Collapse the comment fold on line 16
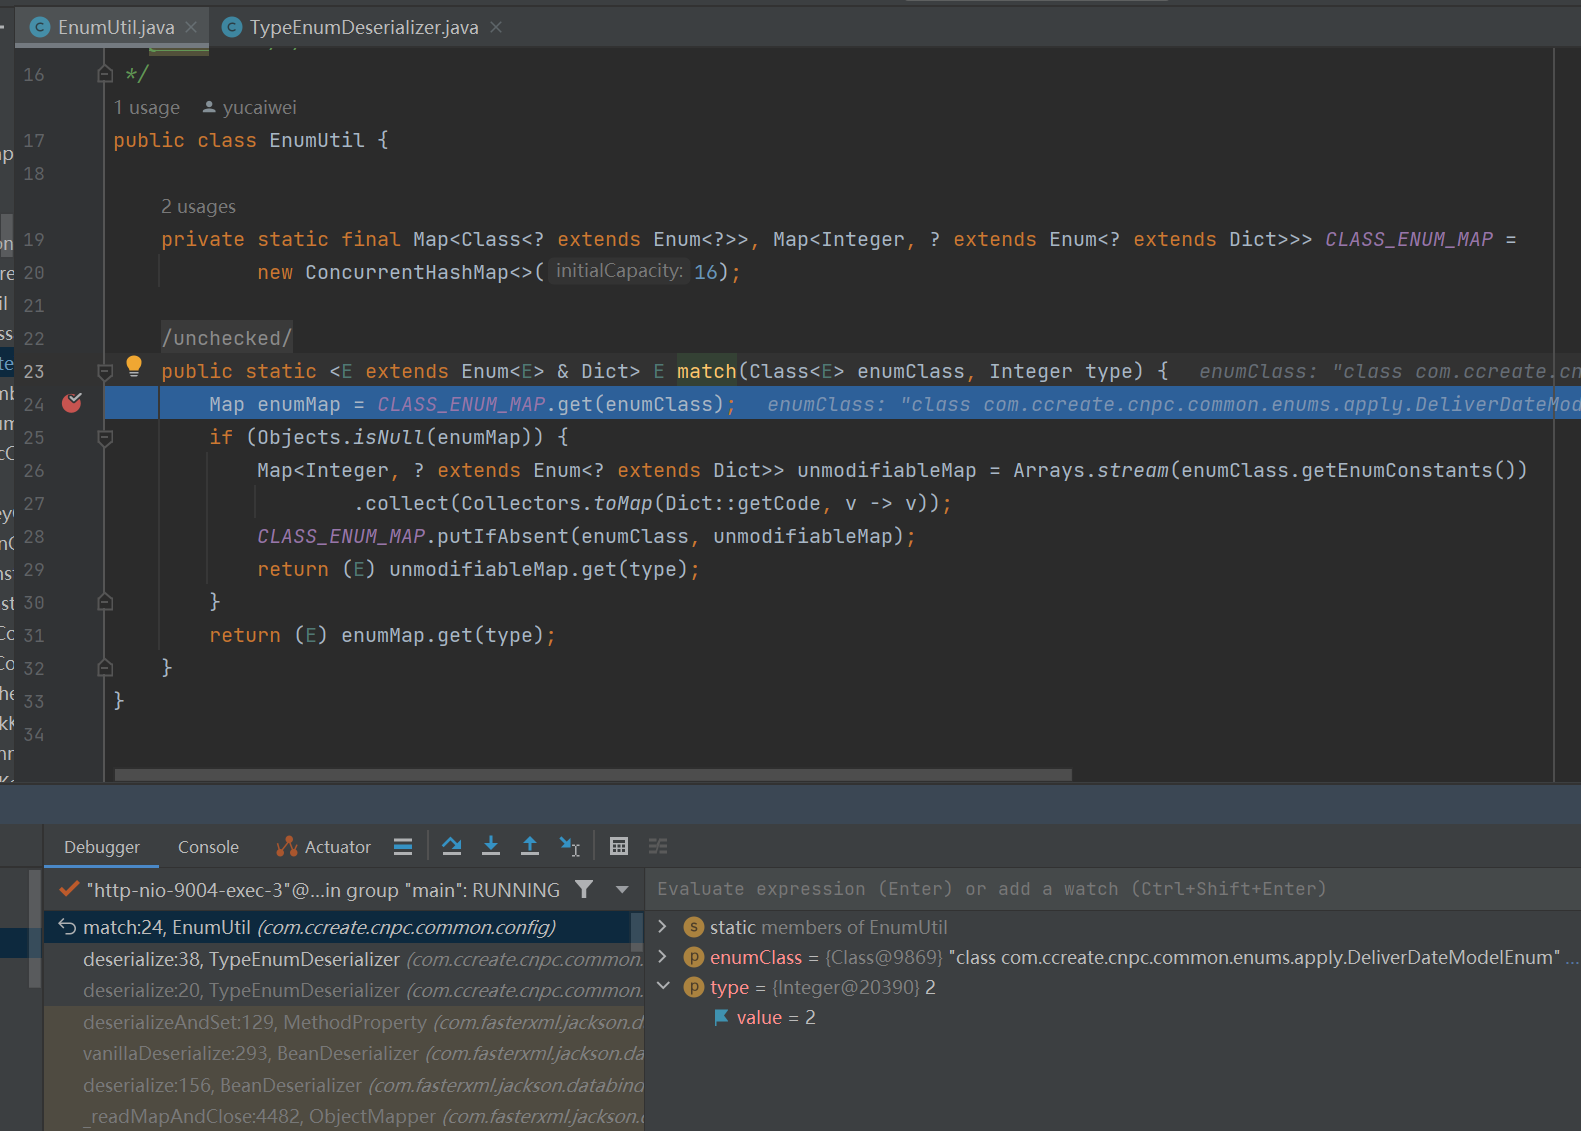 tap(105, 74)
